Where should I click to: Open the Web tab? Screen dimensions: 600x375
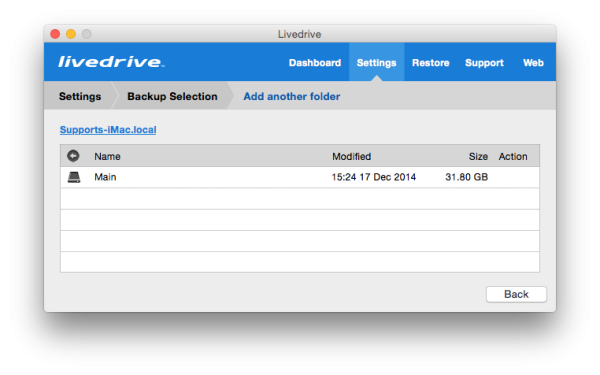pyautogui.click(x=533, y=63)
